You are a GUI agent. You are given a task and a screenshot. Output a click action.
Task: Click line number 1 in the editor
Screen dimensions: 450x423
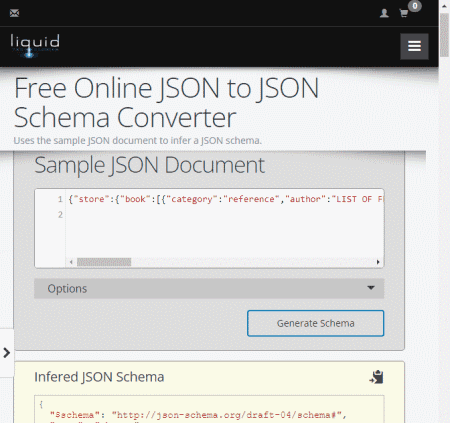tap(60, 199)
